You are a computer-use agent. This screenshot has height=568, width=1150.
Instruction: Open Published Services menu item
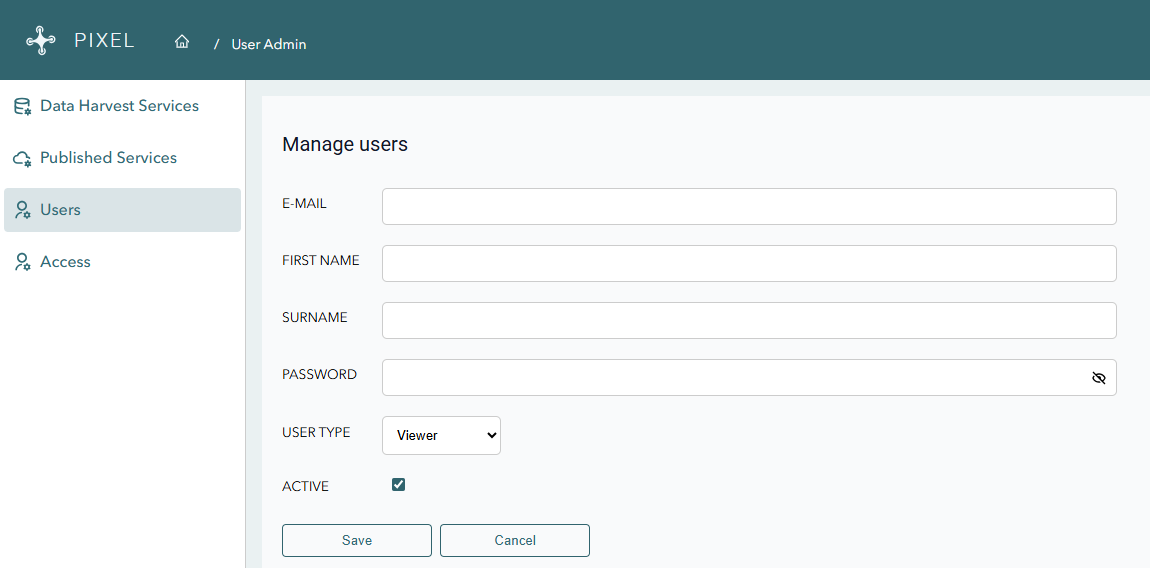[x=108, y=158]
